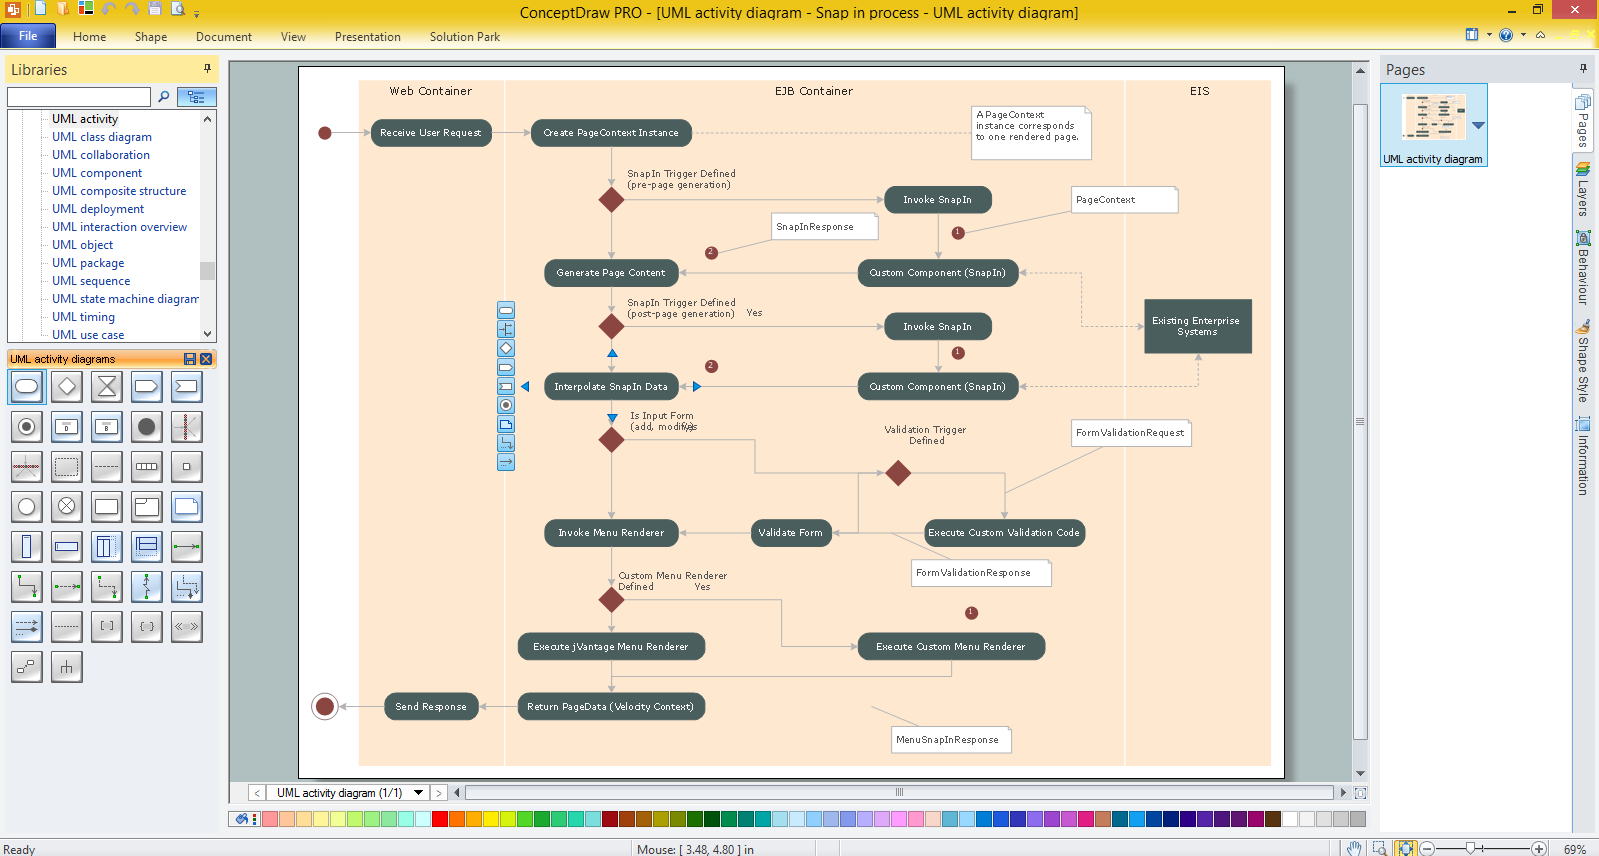Choose the branching tree connector shape
Viewport: 1599px width, 856px height.
67,667
